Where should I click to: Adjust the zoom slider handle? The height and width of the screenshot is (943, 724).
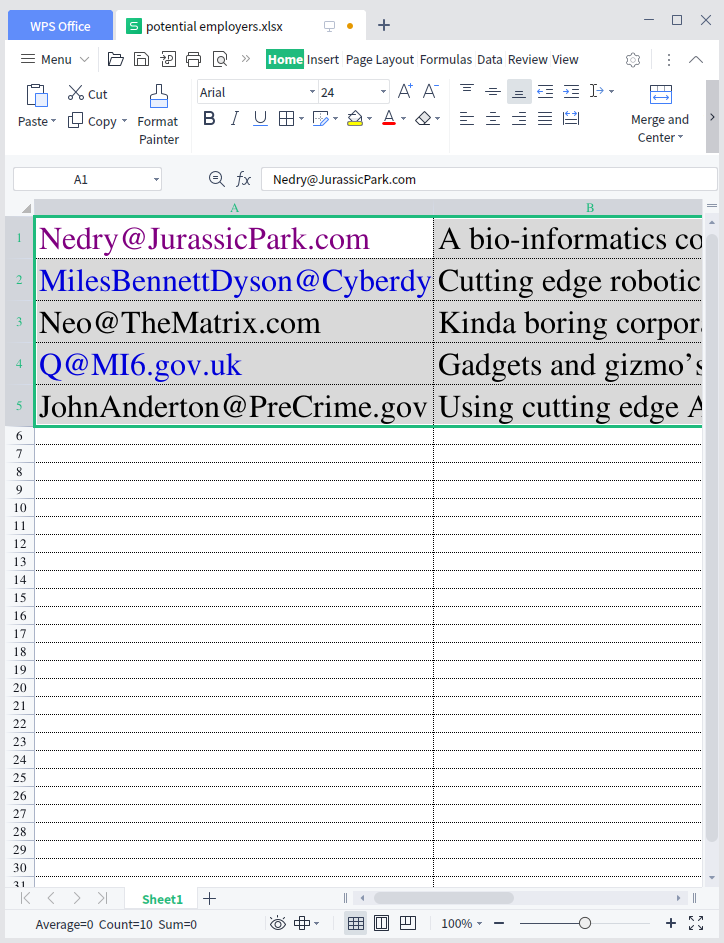tap(584, 923)
